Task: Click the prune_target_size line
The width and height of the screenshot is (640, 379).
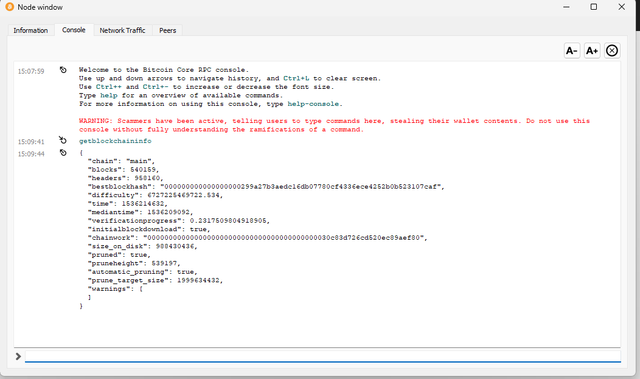Action: pos(155,281)
